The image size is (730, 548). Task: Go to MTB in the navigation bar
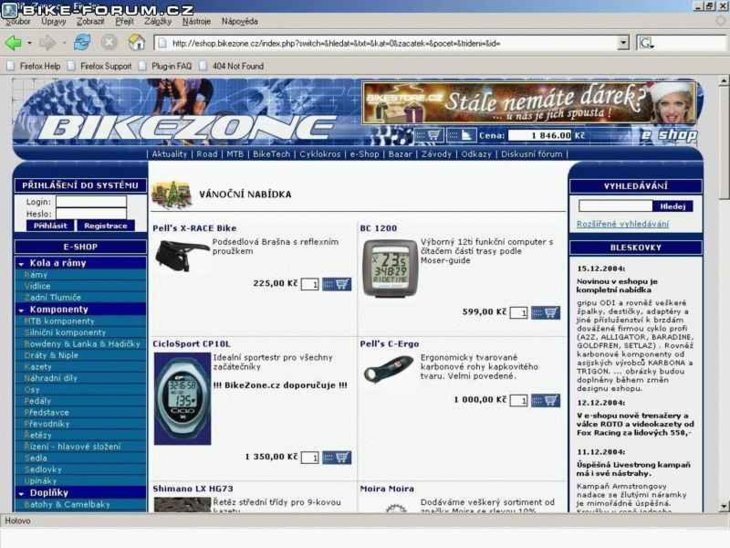click(235, 154)
